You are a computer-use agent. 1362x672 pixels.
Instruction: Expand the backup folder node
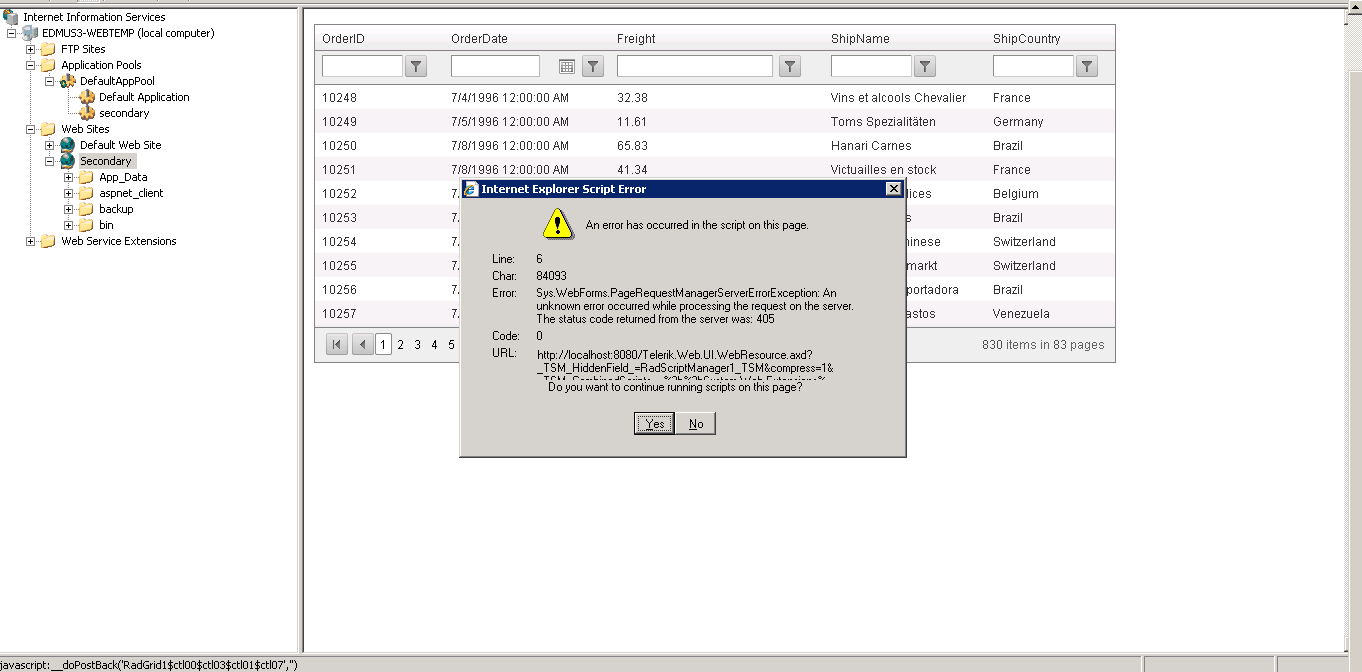coord(69,209)
